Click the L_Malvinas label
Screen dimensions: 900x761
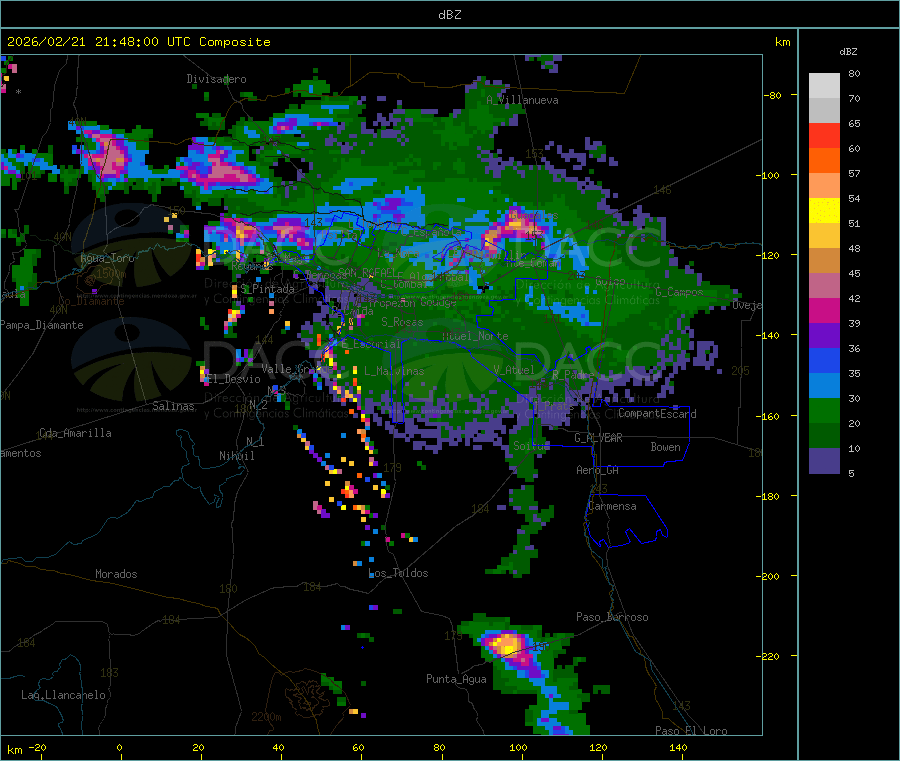(x=394, y=371)
